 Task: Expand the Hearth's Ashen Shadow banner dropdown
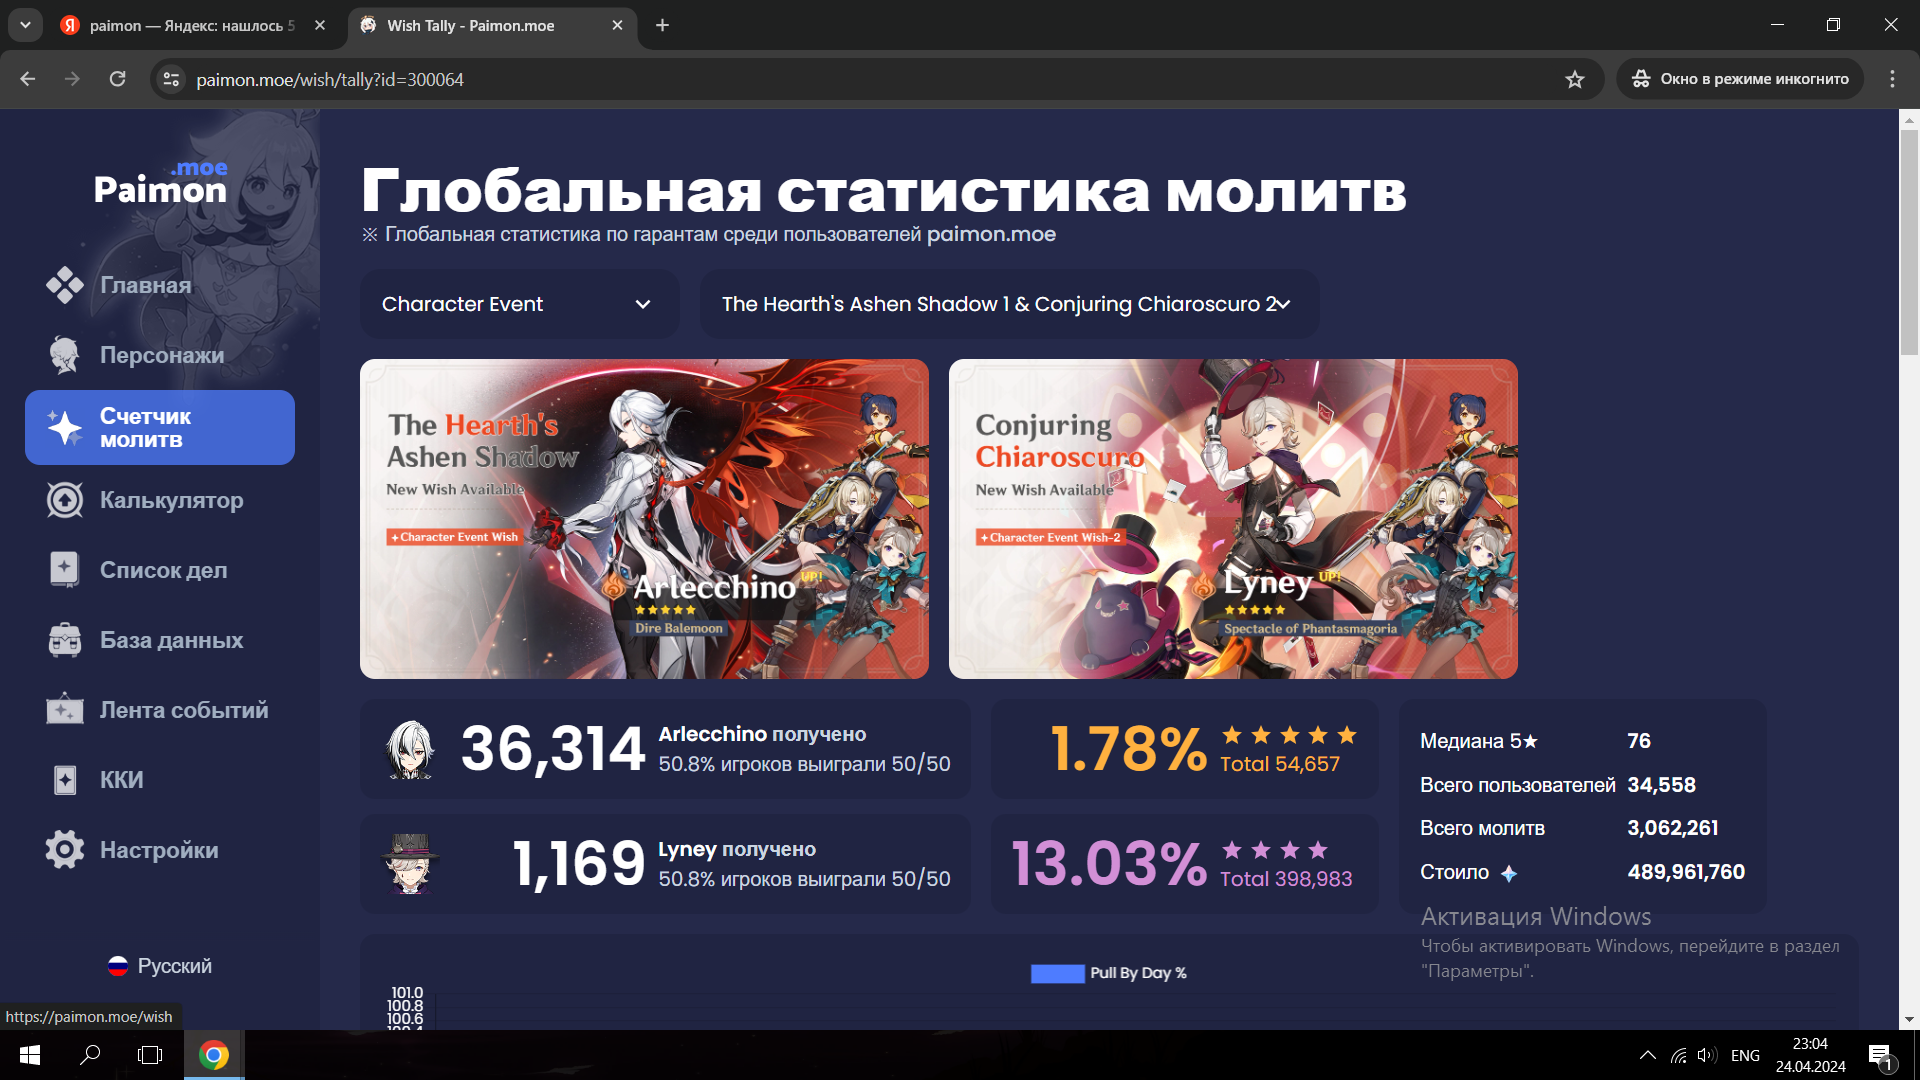(x=1008, y=304)
